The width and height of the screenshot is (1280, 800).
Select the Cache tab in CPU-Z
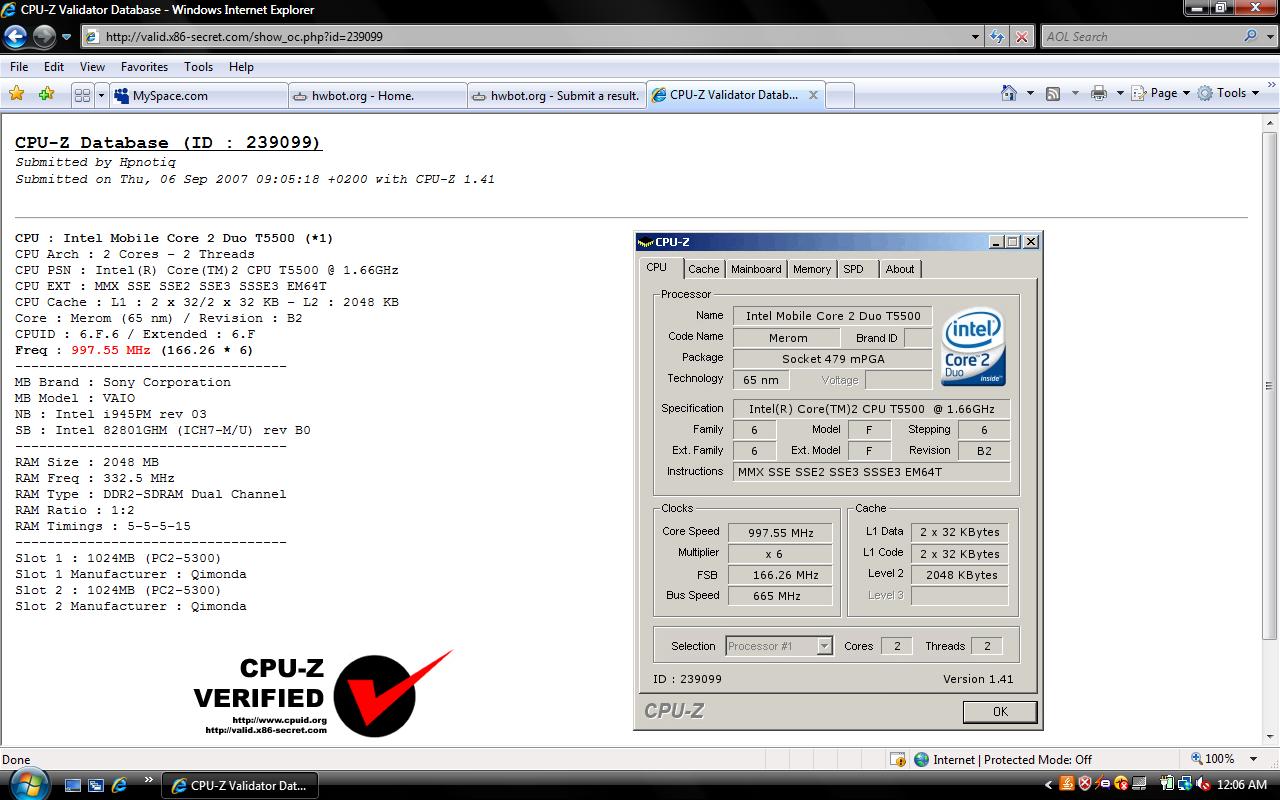point(703,269)
